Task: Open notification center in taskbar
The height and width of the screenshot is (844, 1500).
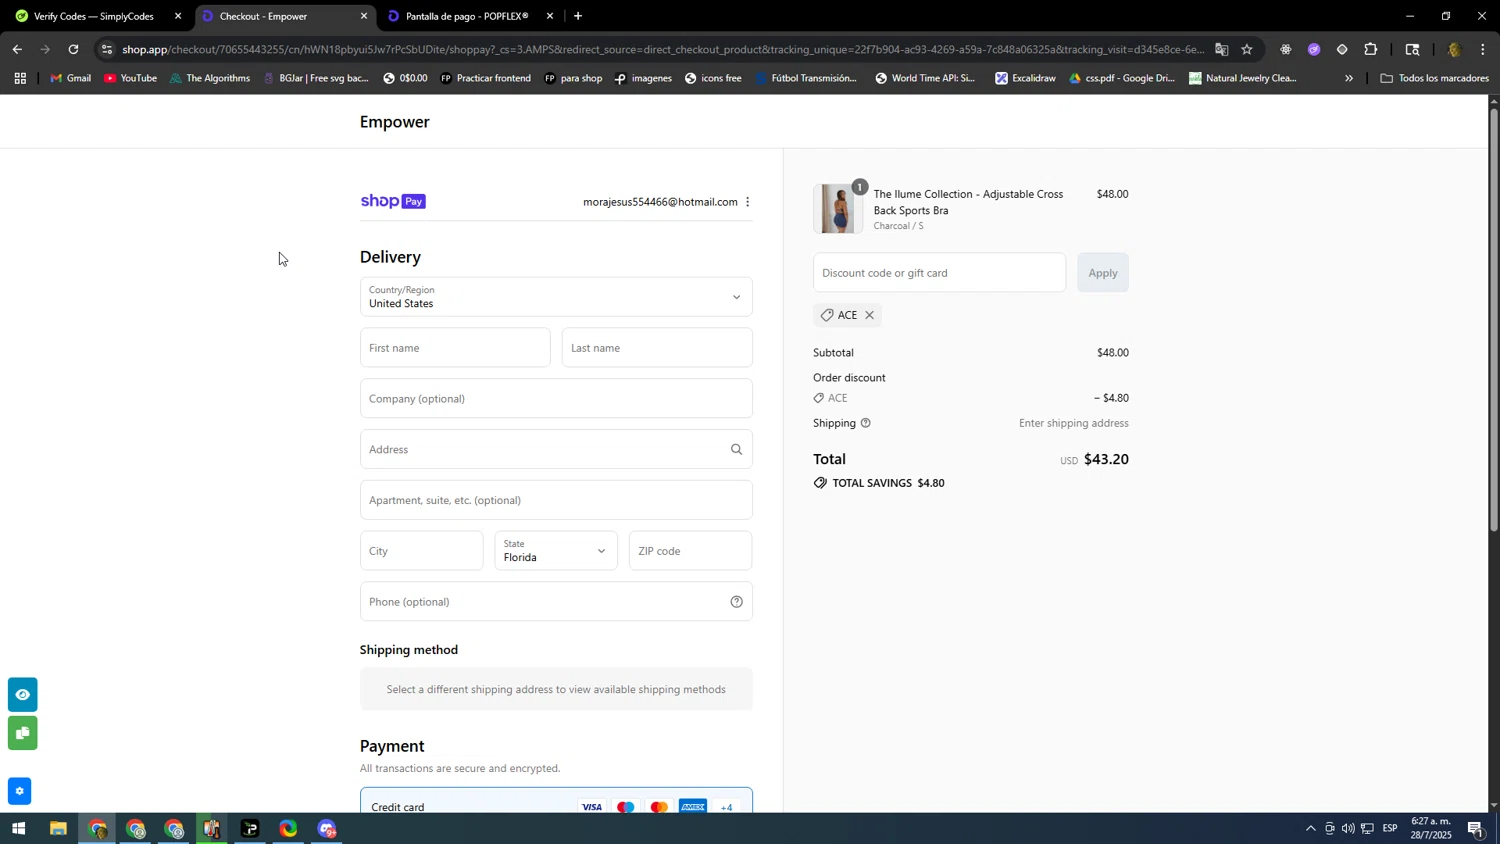Action: tap(1476, 829)
